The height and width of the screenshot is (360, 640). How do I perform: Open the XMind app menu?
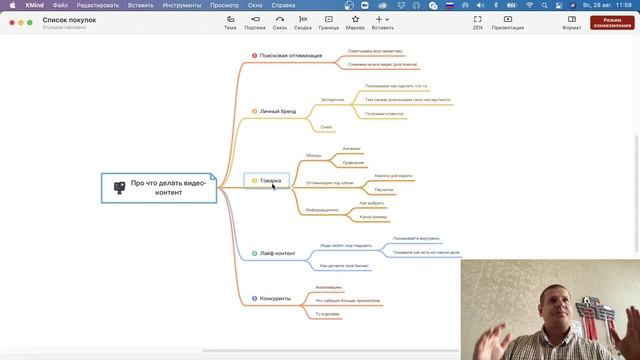(x=34, y=5)
